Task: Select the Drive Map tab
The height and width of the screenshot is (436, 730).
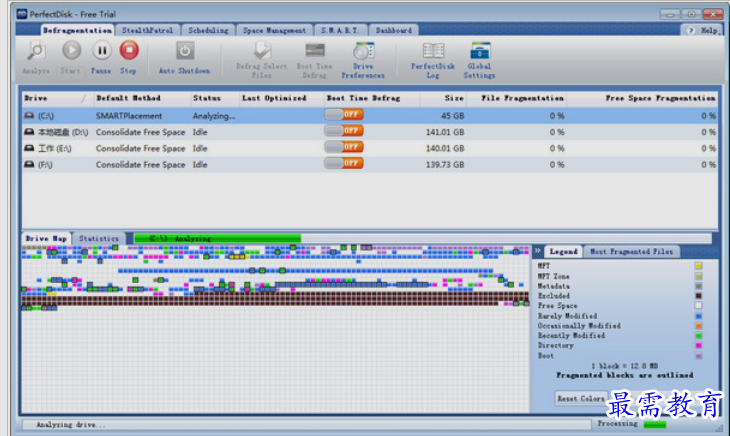Action: click(46, 238)
